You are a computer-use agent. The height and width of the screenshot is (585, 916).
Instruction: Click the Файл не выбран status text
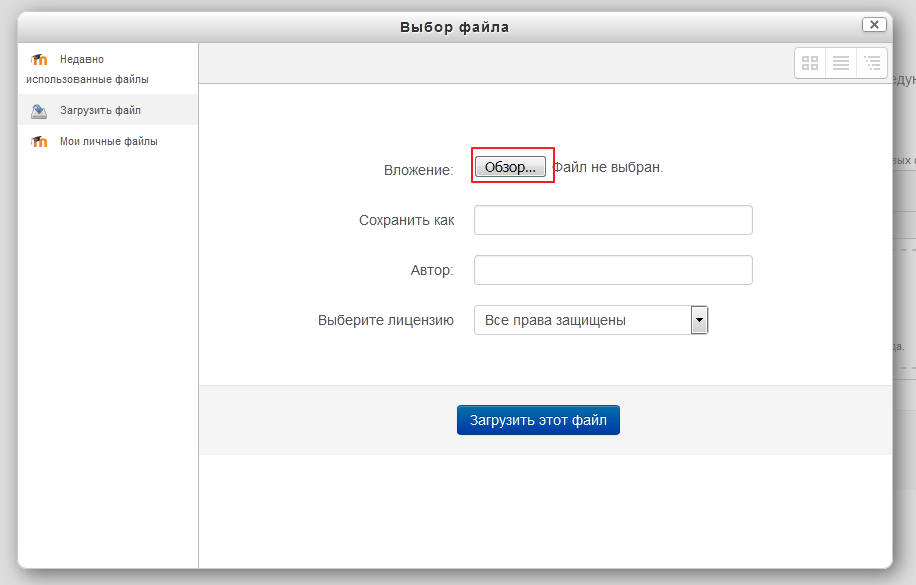coord(609,167)
